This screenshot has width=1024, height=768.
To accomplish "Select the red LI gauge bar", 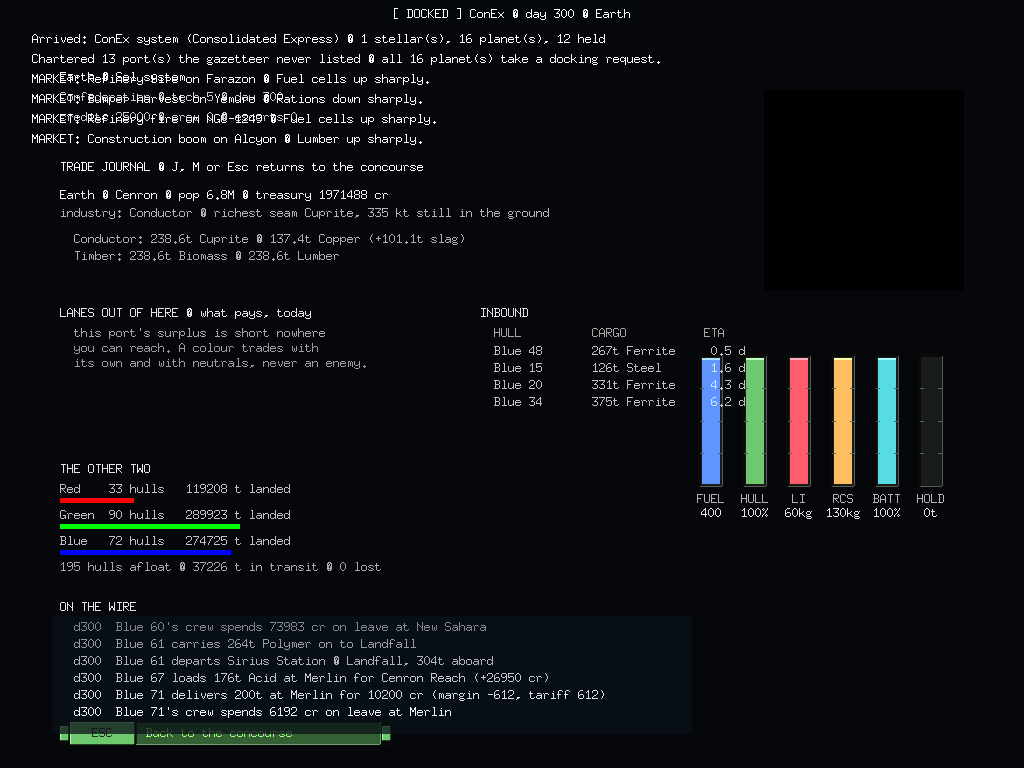I will [799, 421].
